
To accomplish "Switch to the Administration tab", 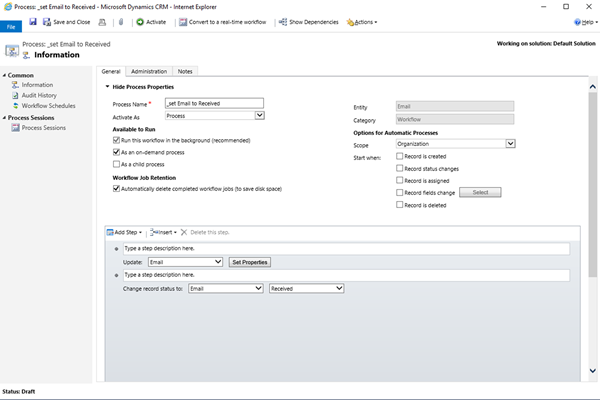I will [149, 72].
